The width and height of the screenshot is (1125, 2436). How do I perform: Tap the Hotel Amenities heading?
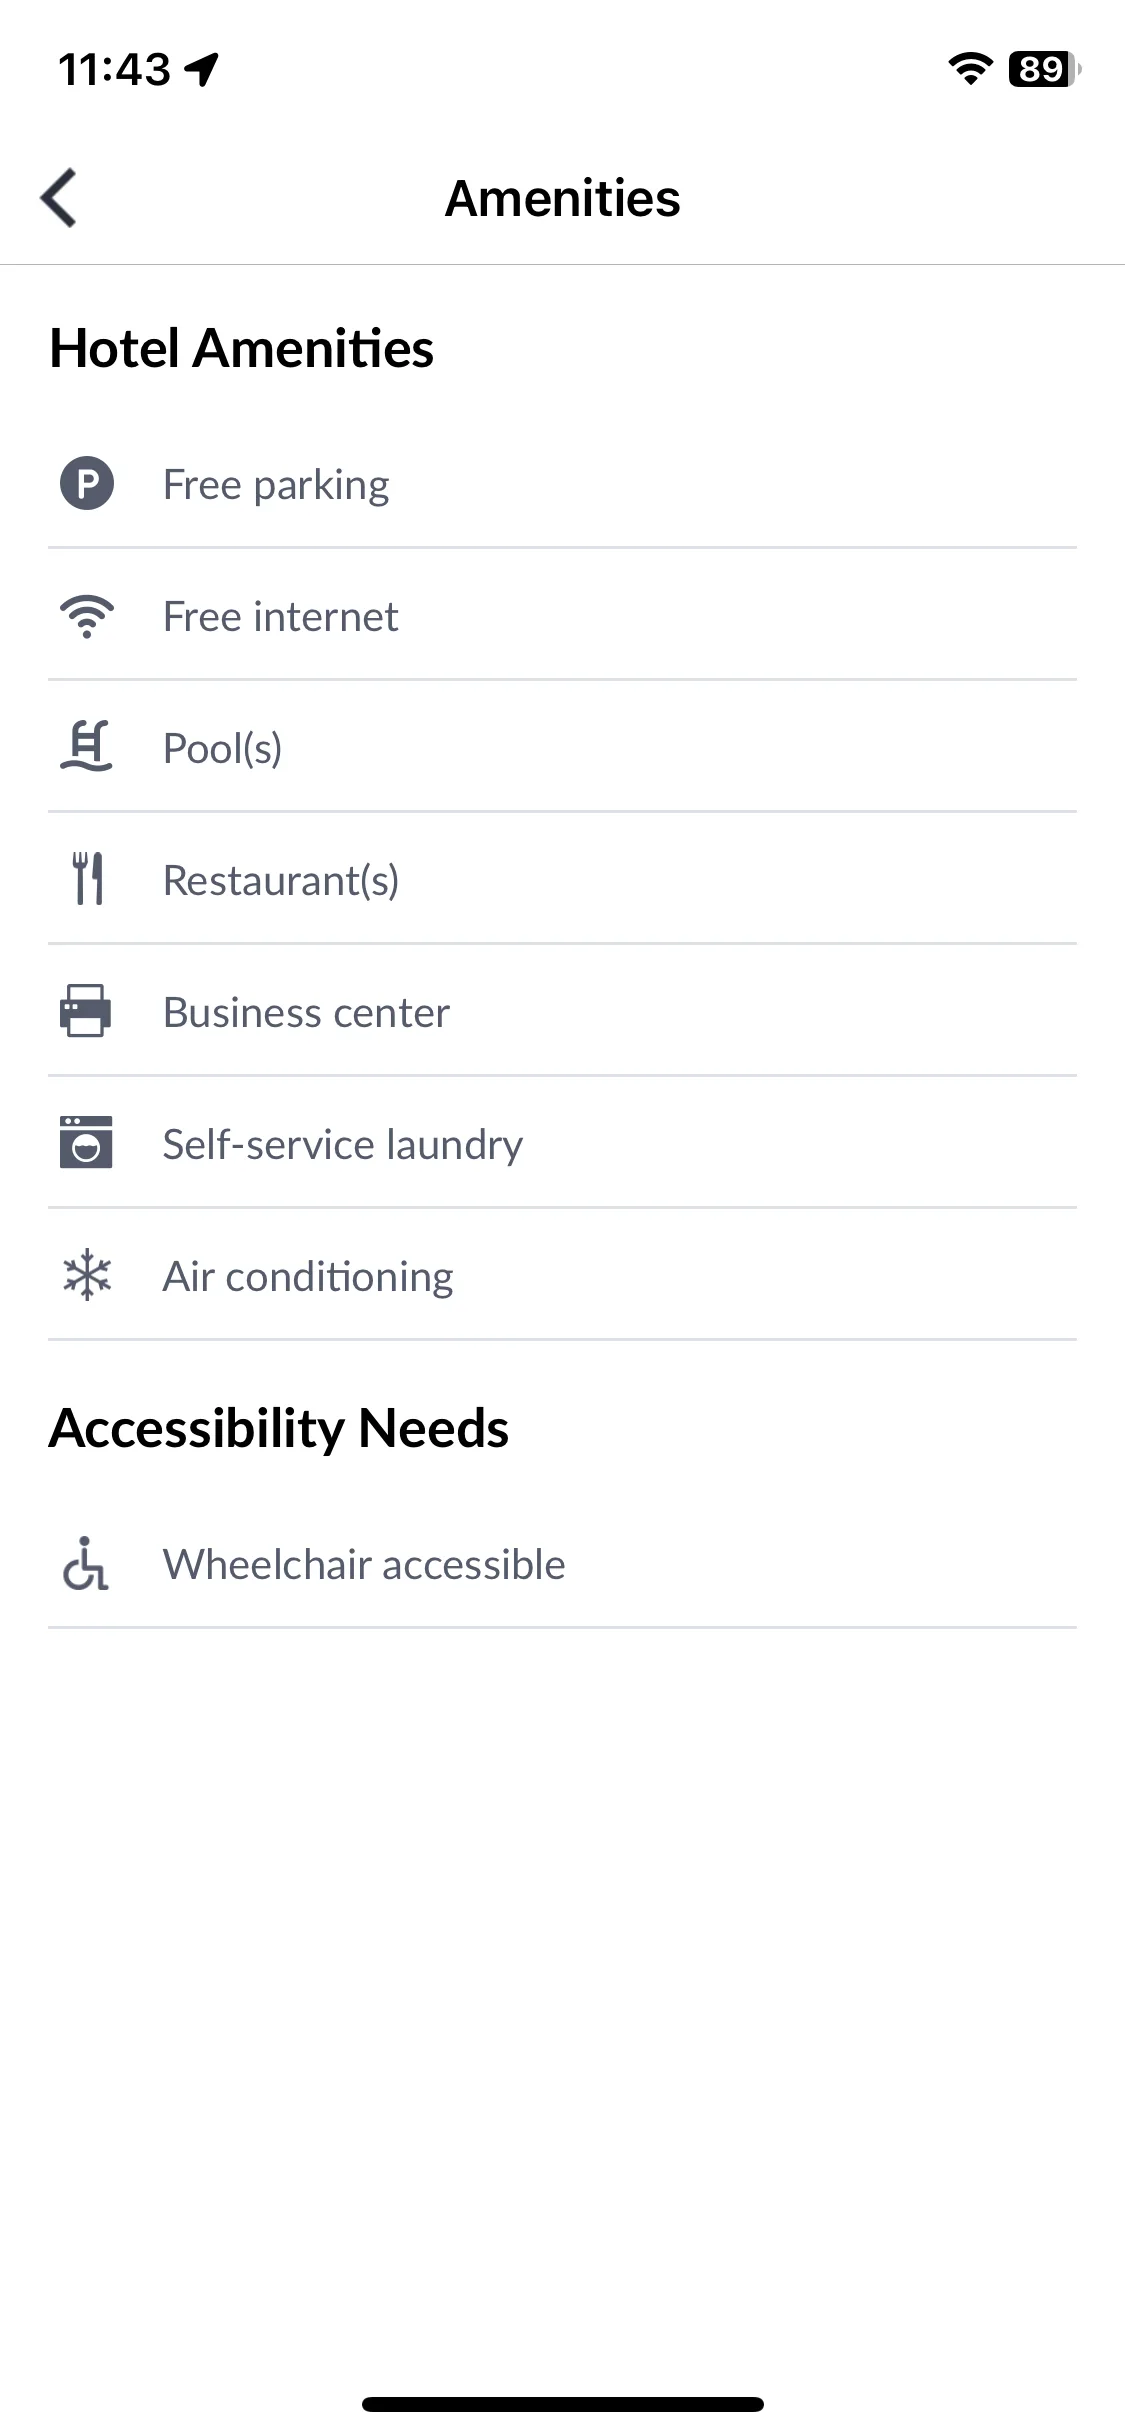(242, 348)
